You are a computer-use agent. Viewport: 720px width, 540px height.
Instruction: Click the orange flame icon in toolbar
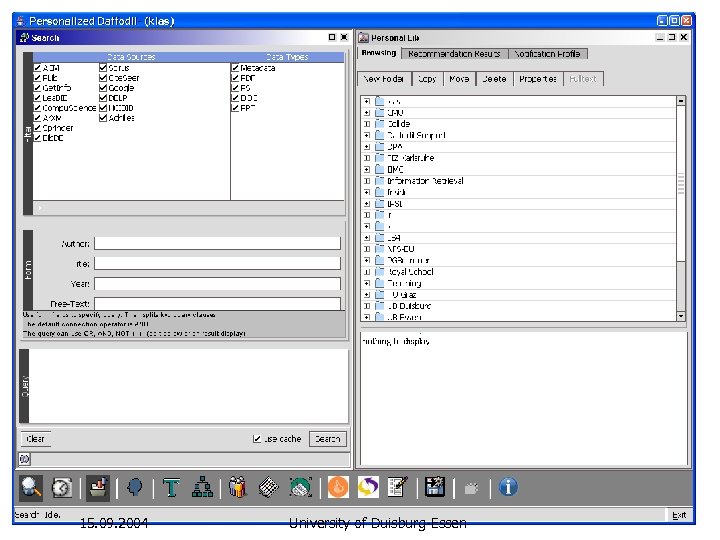pos(339,487)
